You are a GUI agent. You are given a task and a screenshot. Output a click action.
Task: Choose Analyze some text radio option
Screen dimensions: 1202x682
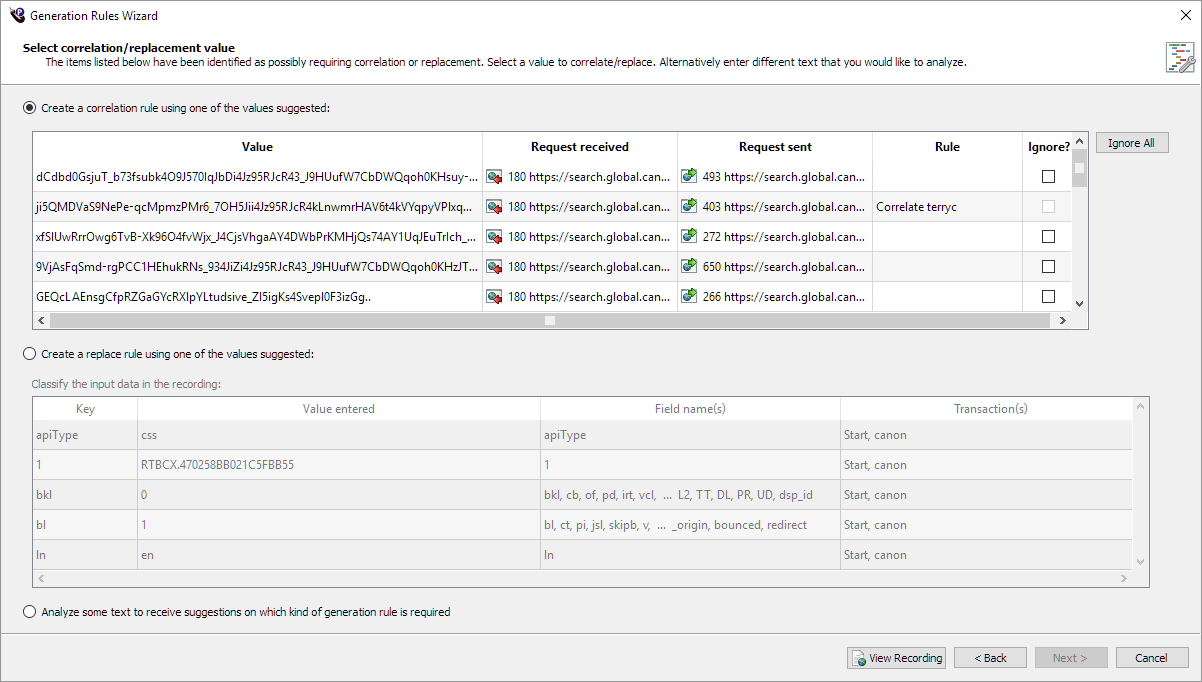[x=29, y=612]
